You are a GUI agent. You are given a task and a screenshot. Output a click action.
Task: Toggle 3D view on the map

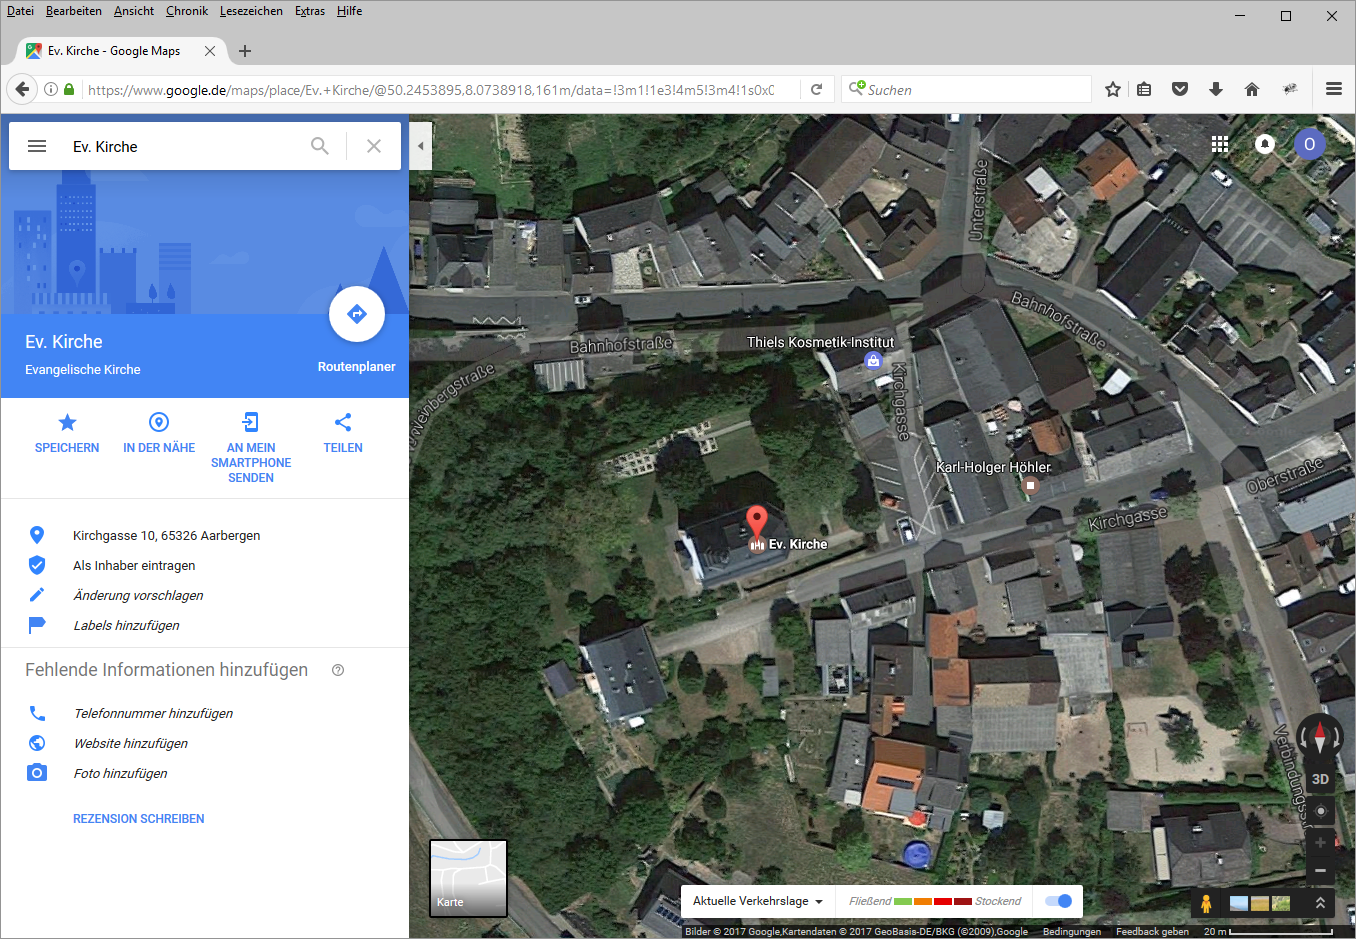coord(1320,779)
